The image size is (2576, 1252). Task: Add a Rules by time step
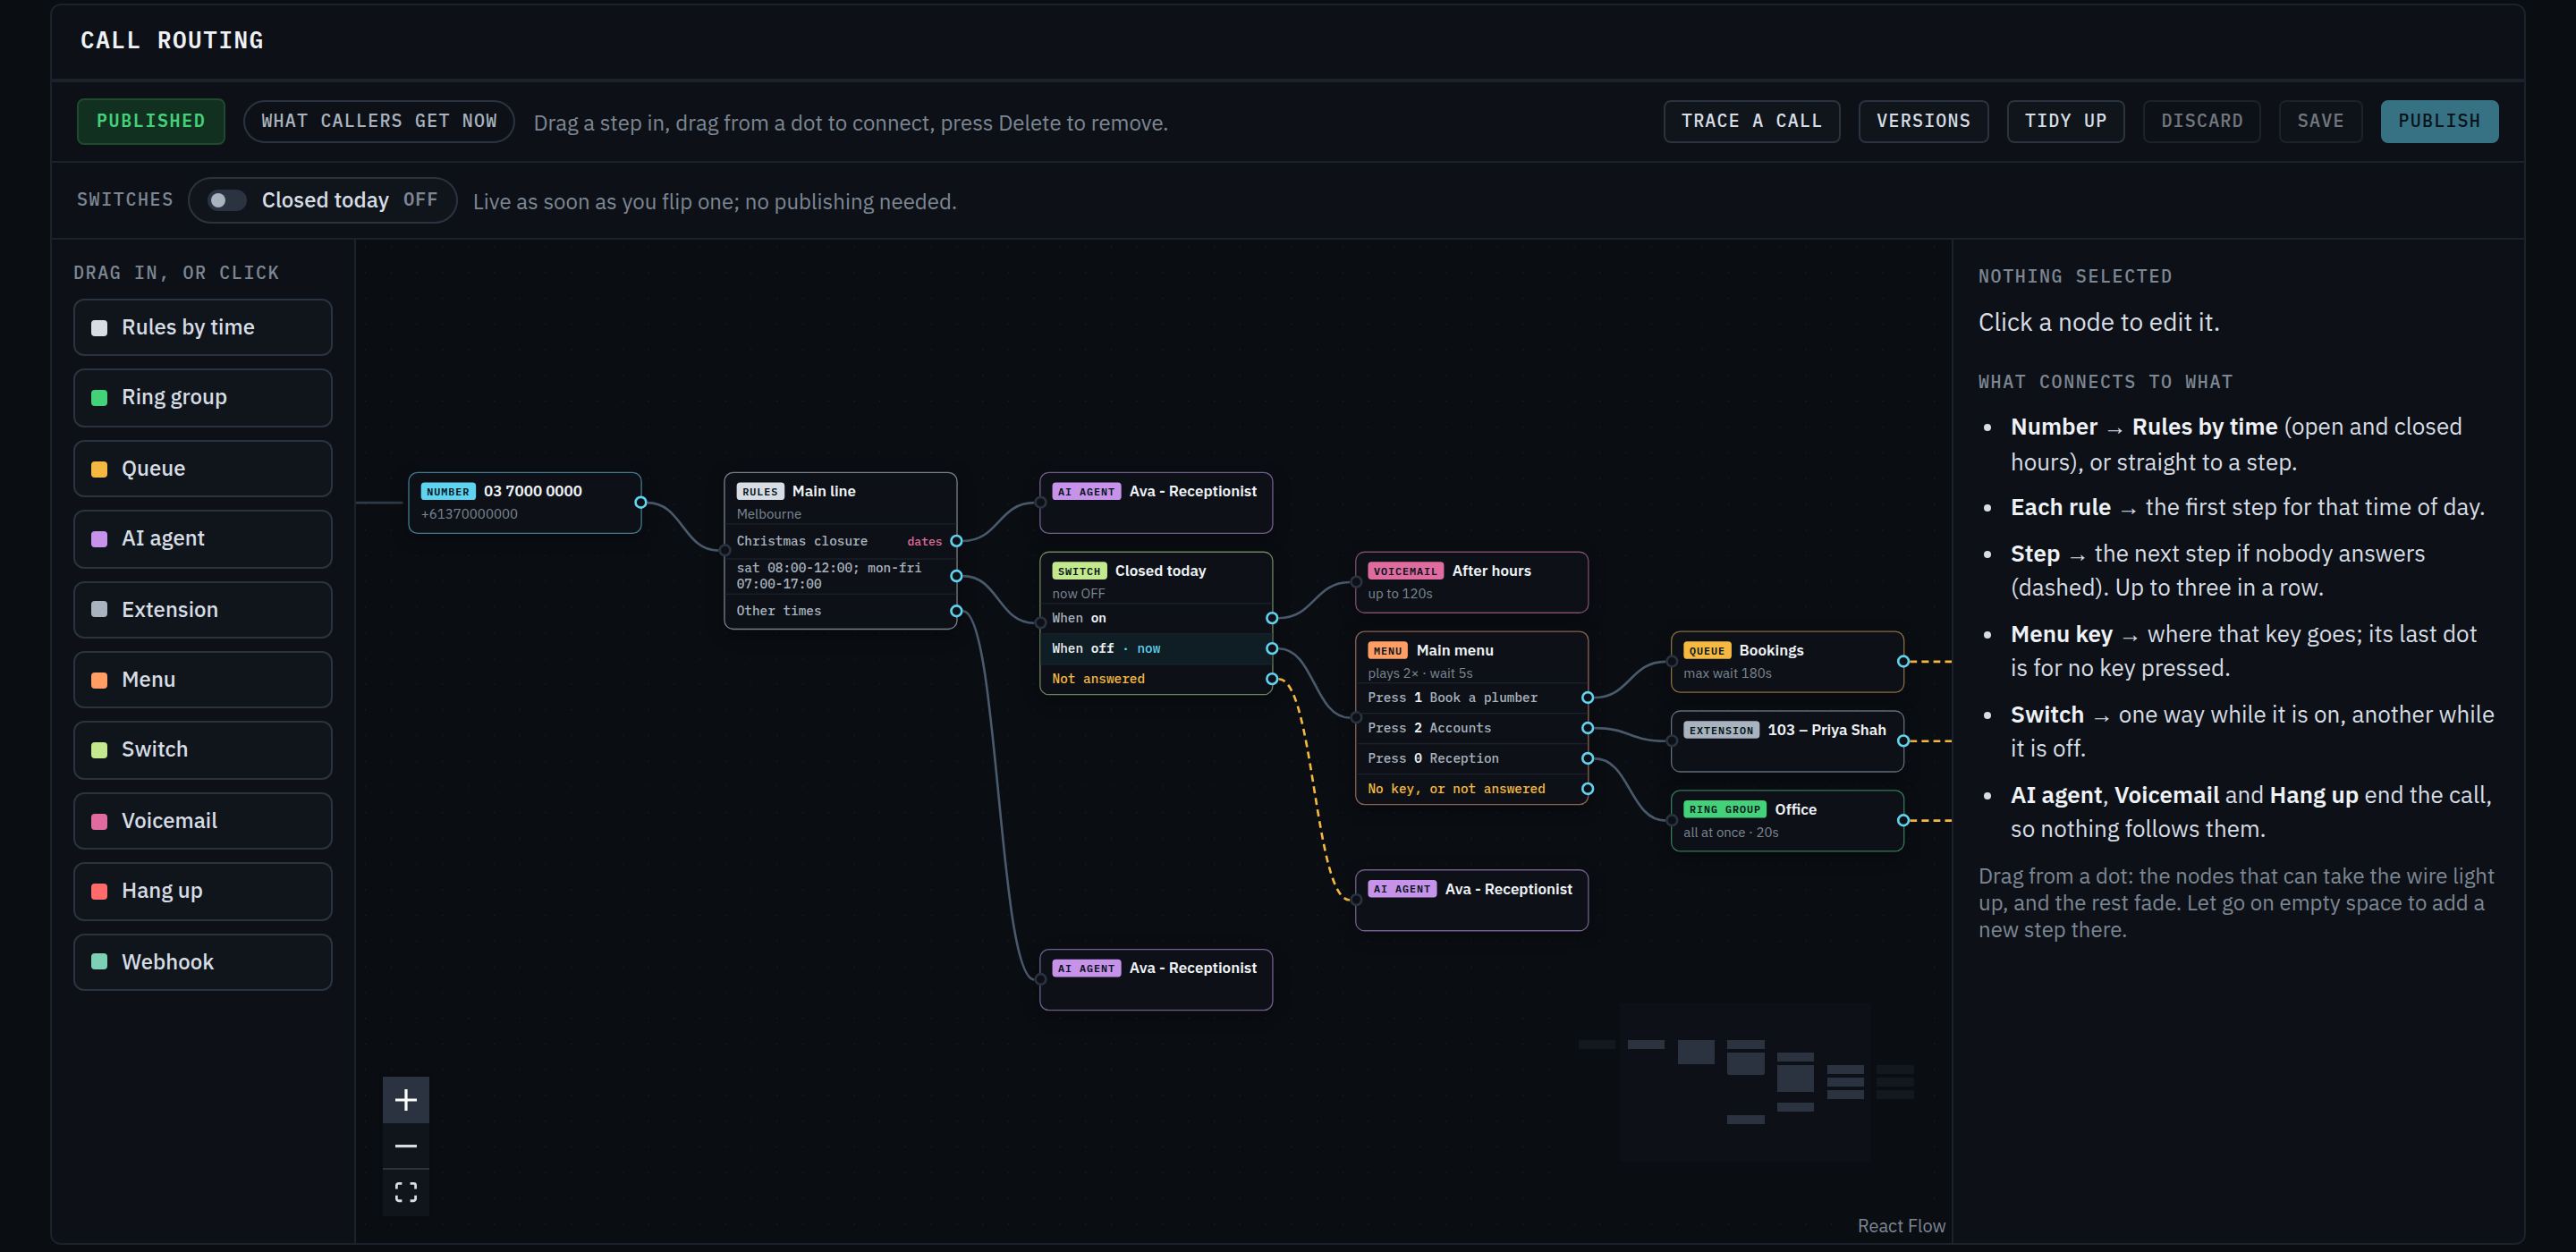(202, 327)
